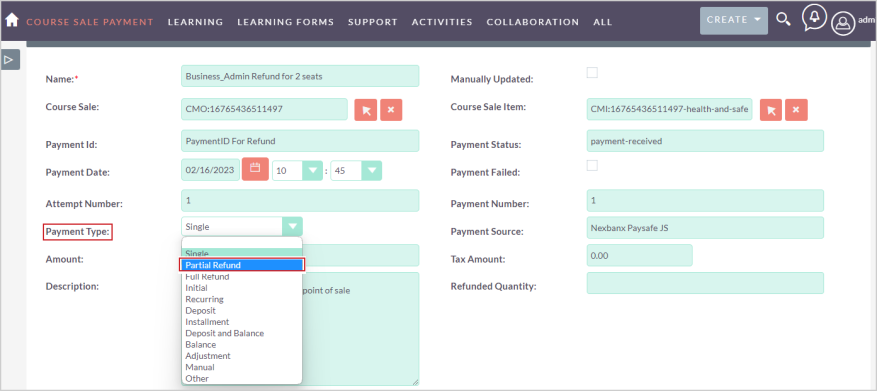This screenshot has width=877, height=391.
Task: Expand the payment minutes dropdown showing 45
Action: 356,171
